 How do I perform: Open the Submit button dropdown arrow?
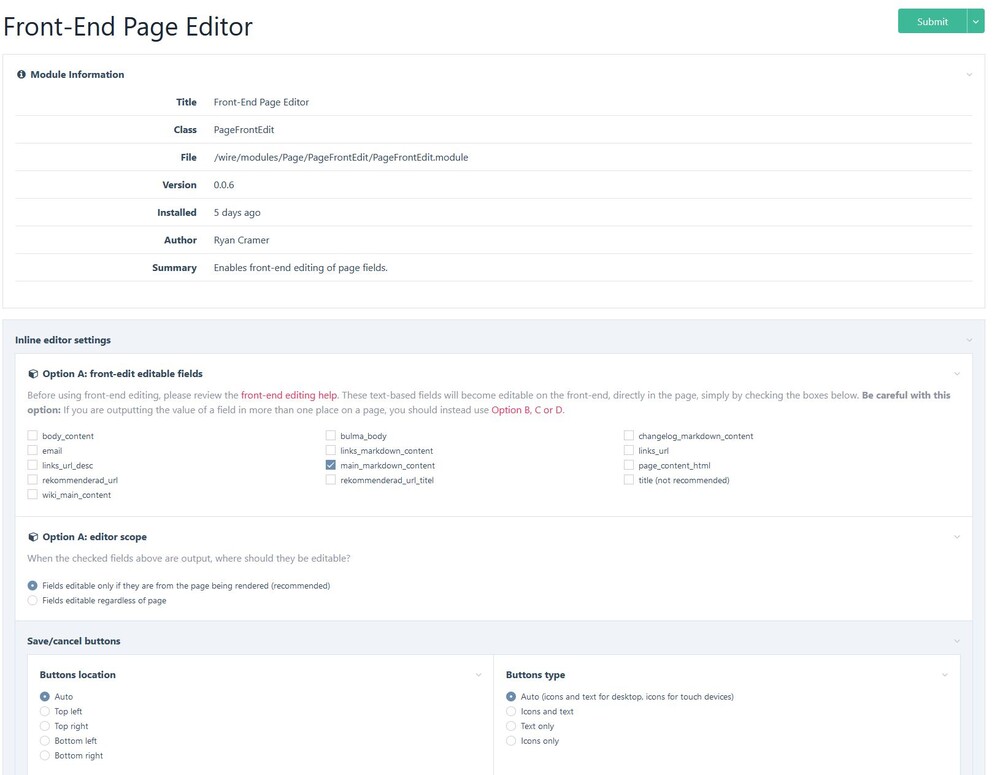pos(976,21)
